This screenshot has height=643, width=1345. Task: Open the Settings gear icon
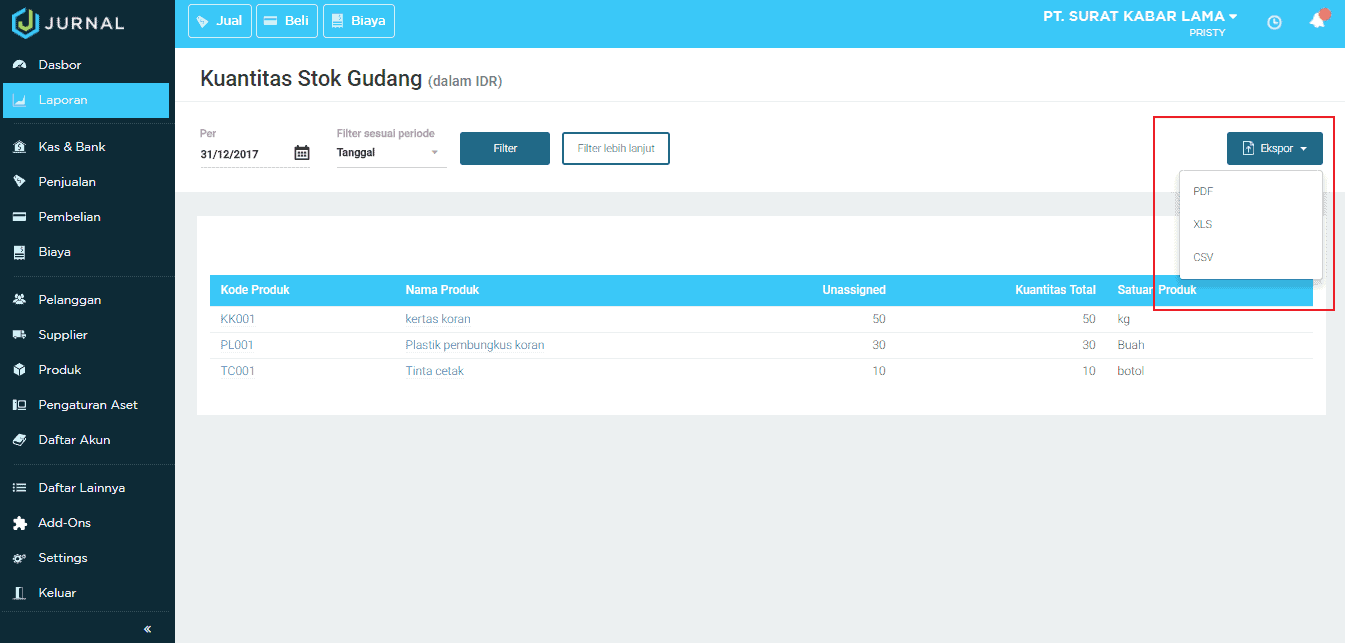click(21, 557)
